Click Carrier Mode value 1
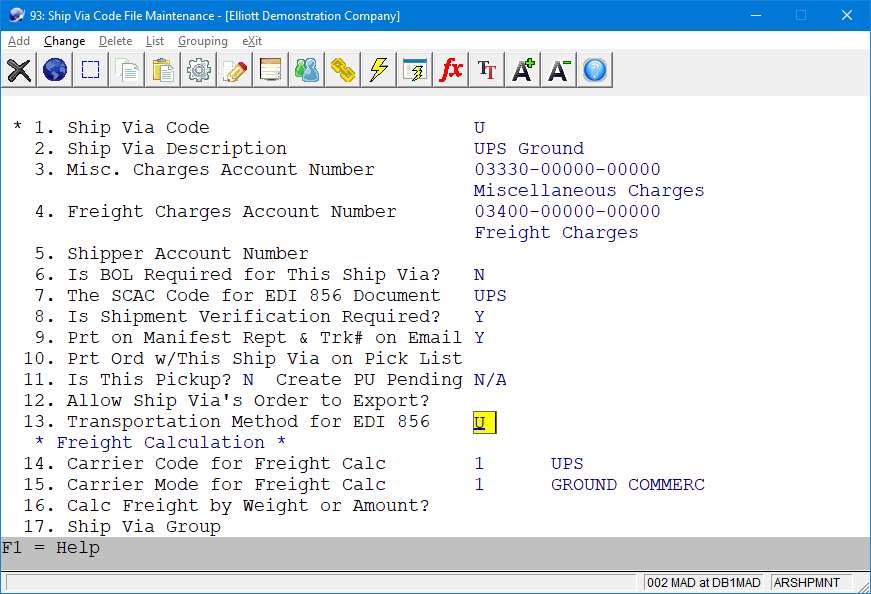This screenshot has height=594, width=871. tap(479, 485)
